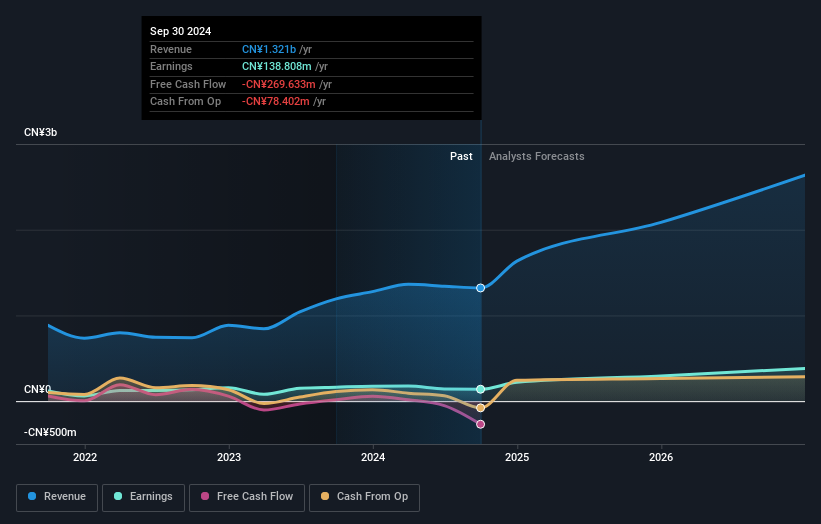Select the Free Cash Flow data point marker

pyautogui.click(x=481, y=424)
